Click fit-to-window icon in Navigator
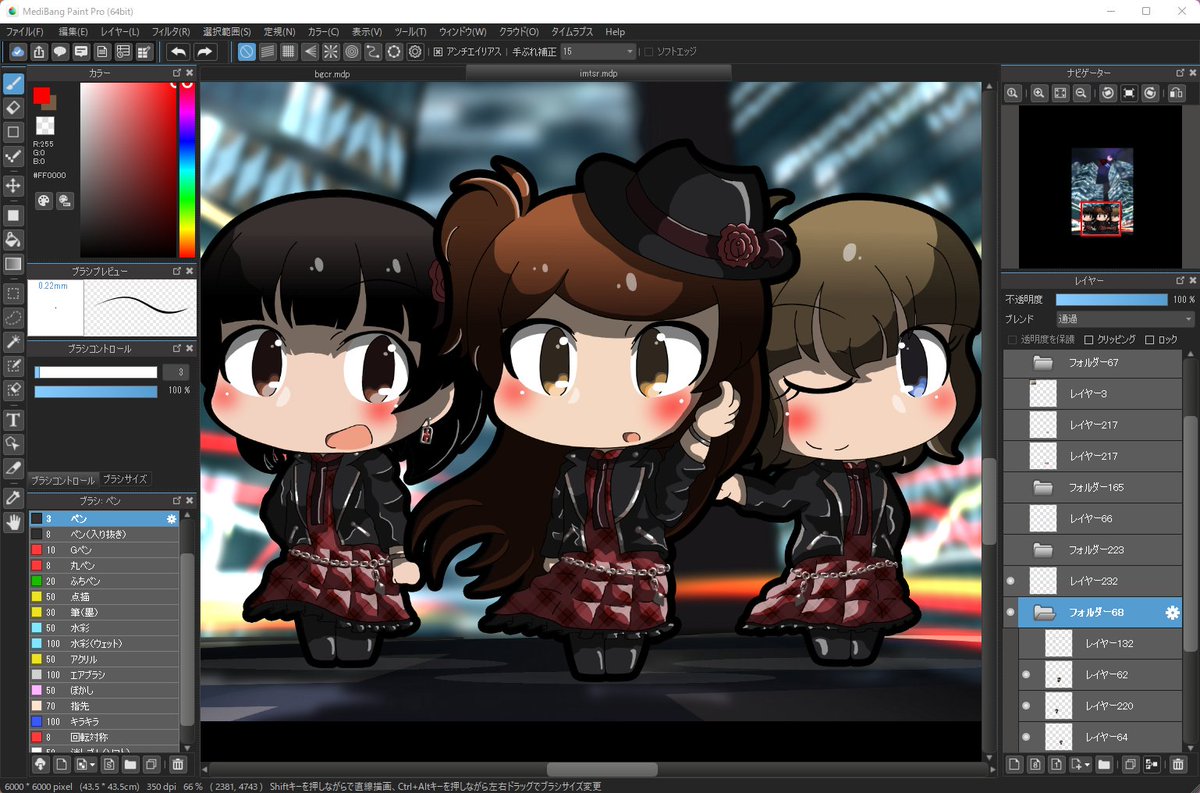 1060,92
